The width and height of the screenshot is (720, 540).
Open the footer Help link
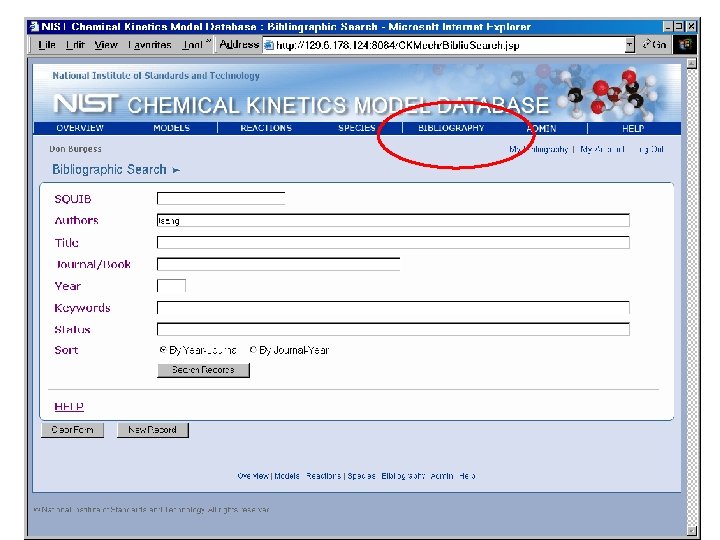pyautogui.click(x=467, y=476)
